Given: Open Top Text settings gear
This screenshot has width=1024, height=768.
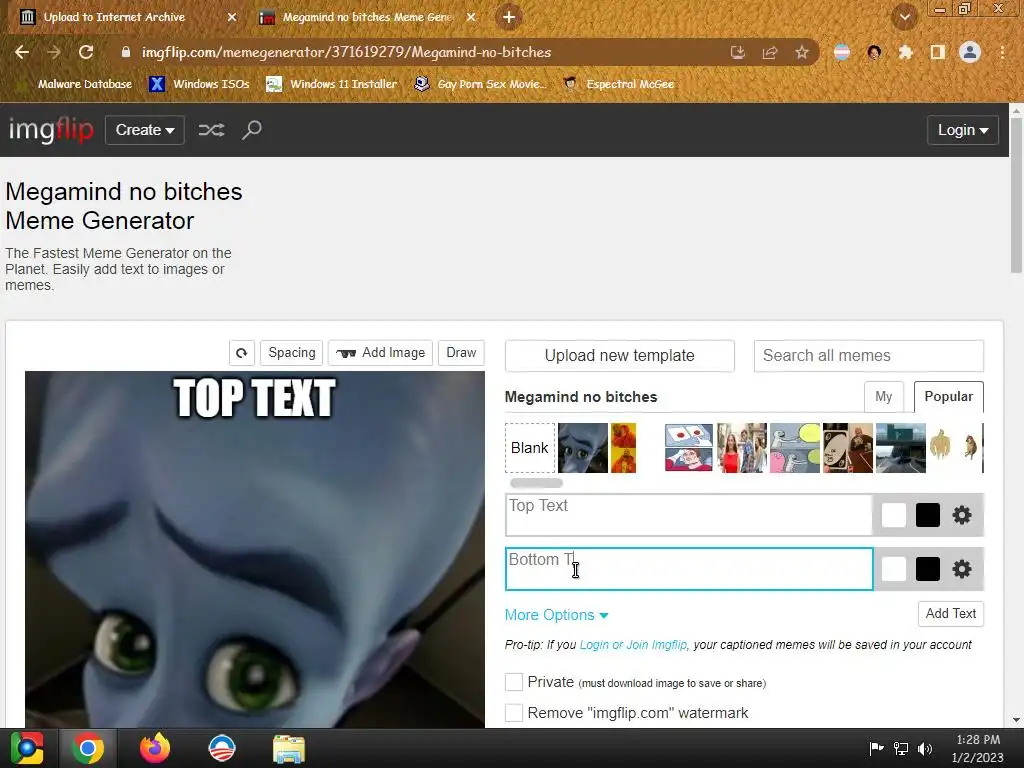Looking at the screenshot, I should (x=961, y=515).
